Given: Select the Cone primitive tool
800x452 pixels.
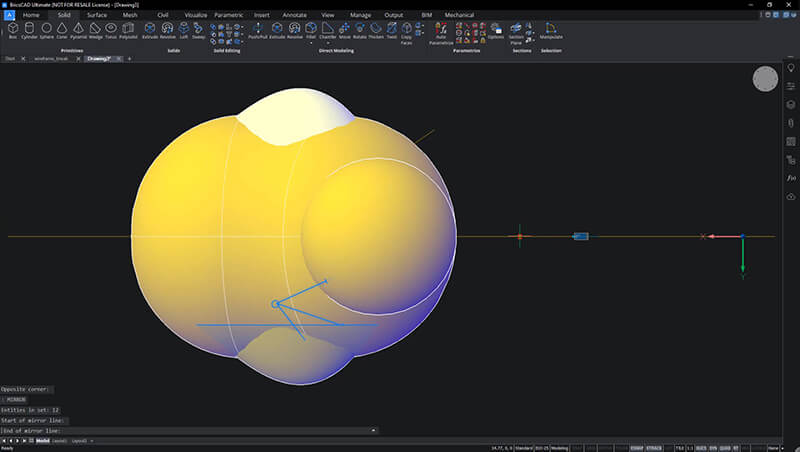Looking at the screenshot, I should [x=62, y=30].
